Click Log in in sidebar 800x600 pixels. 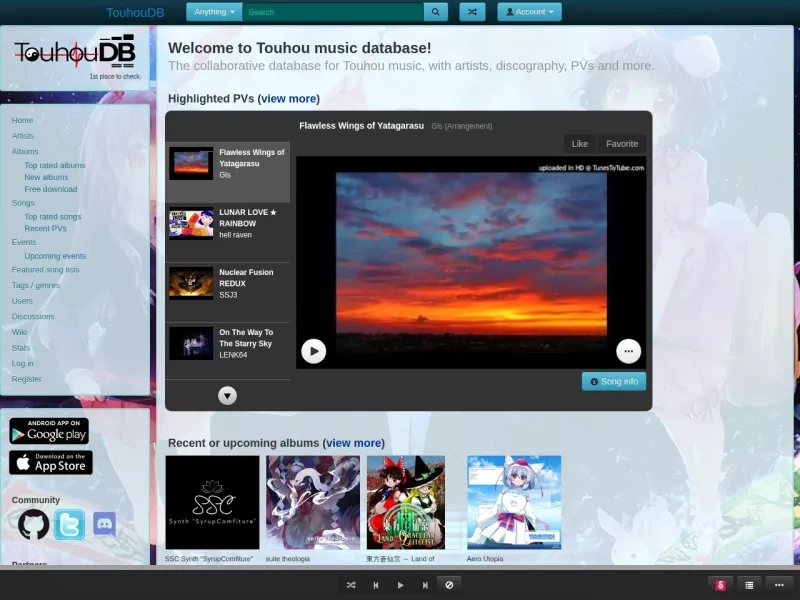click(22, 363)
